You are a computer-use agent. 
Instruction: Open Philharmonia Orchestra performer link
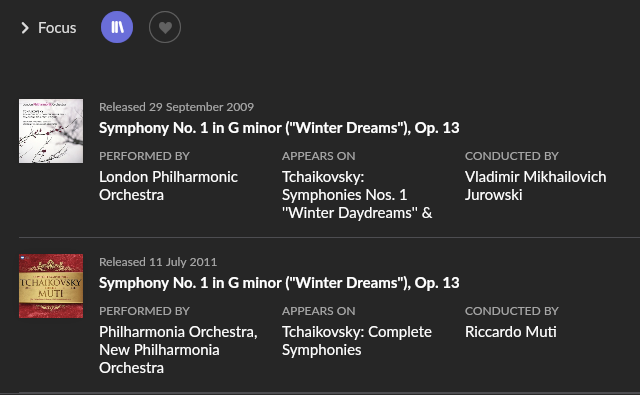[178, 332]
